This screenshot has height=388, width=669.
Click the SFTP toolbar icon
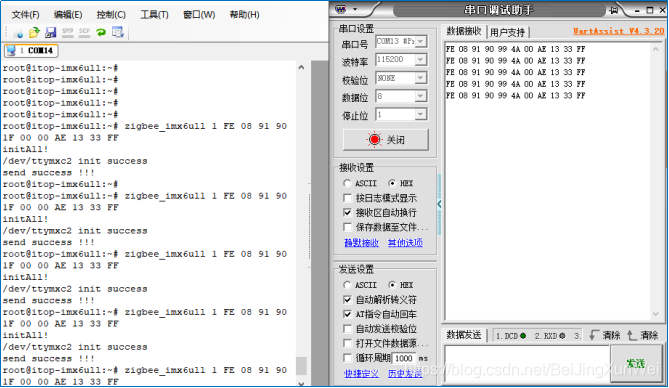67,32
